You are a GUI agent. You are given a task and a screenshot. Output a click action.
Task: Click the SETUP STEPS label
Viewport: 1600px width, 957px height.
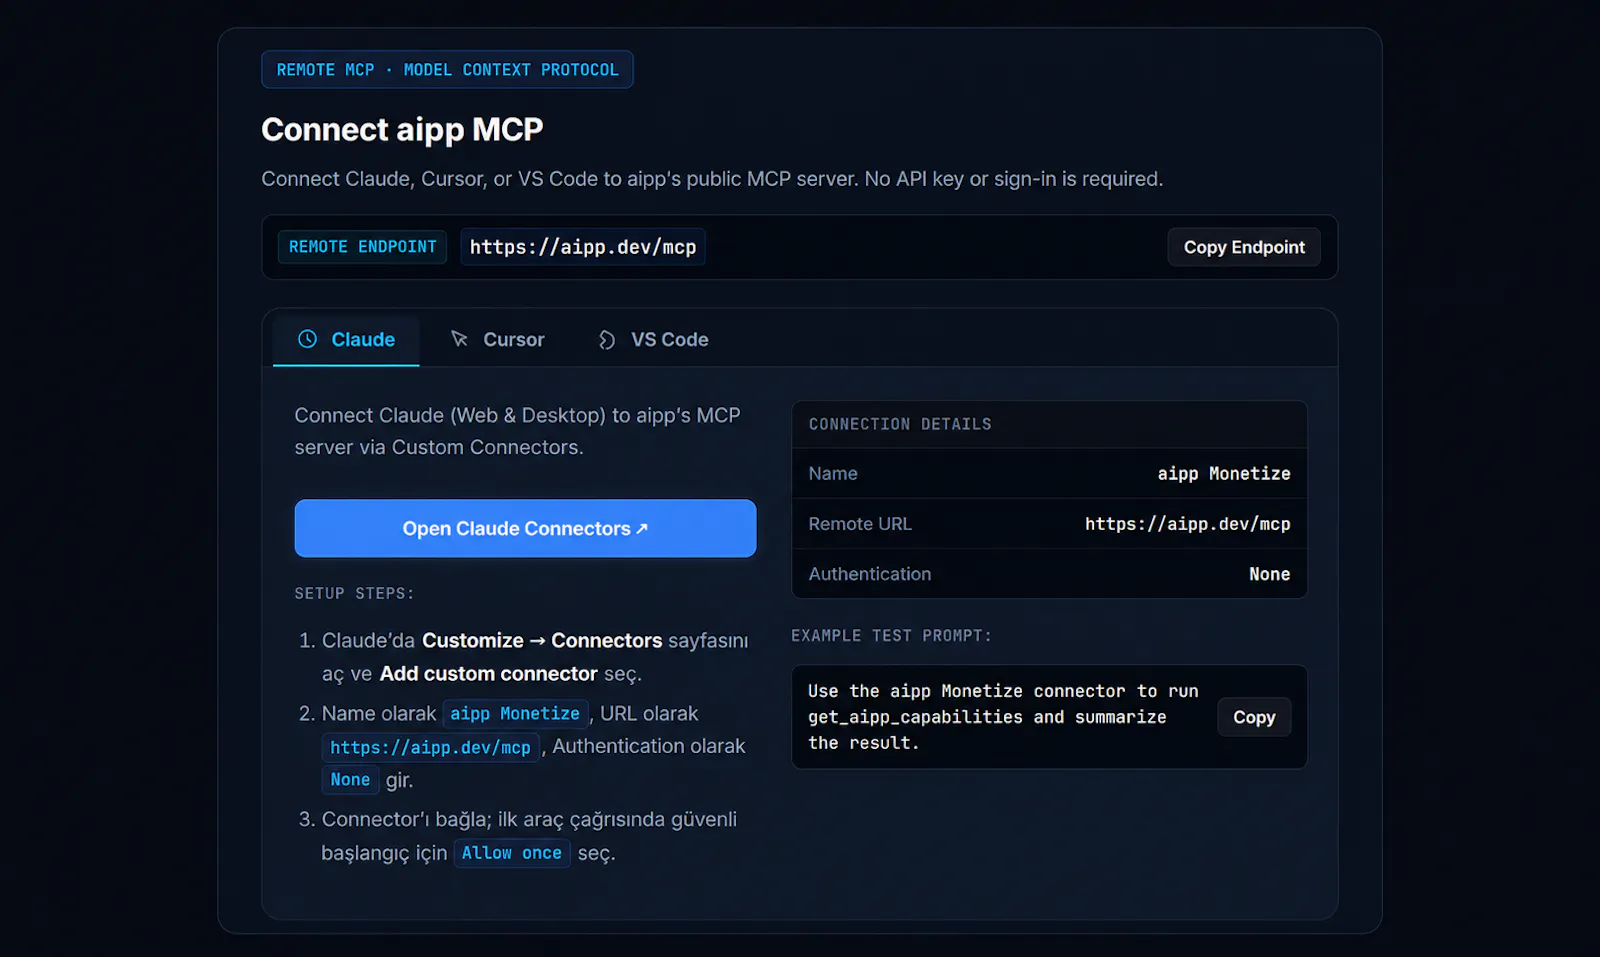coord(354,593)
